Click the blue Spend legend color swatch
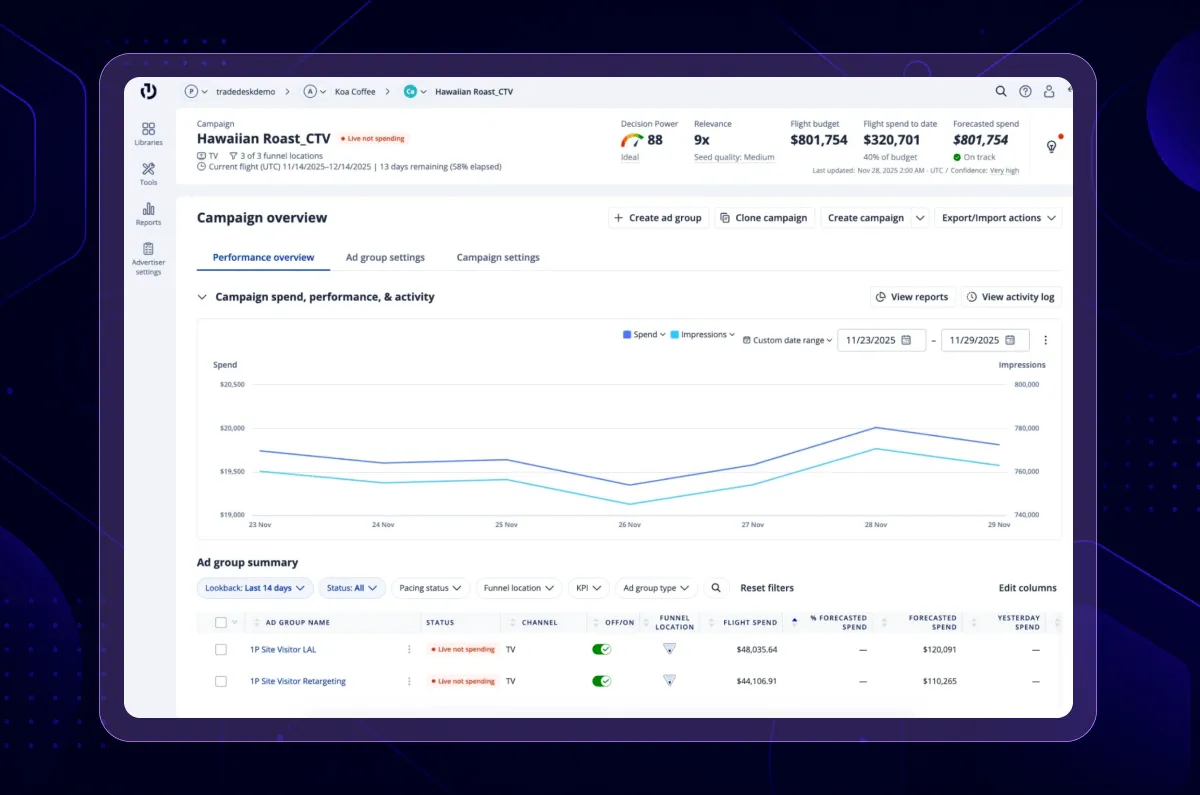1200x795 pixels. [627, 335]
